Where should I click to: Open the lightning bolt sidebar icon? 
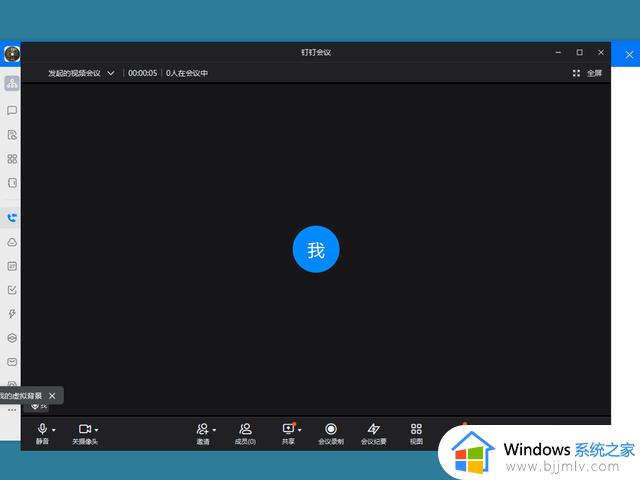pos(12,314)
